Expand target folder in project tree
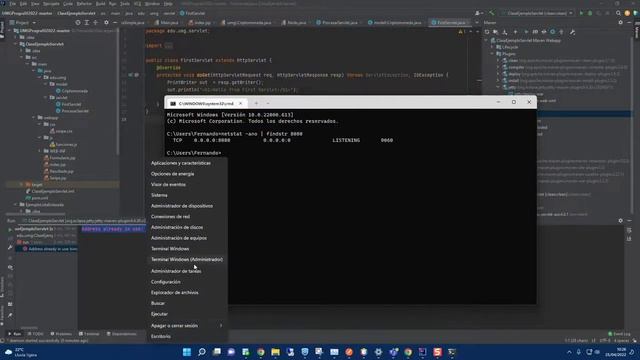 (22, 184)
